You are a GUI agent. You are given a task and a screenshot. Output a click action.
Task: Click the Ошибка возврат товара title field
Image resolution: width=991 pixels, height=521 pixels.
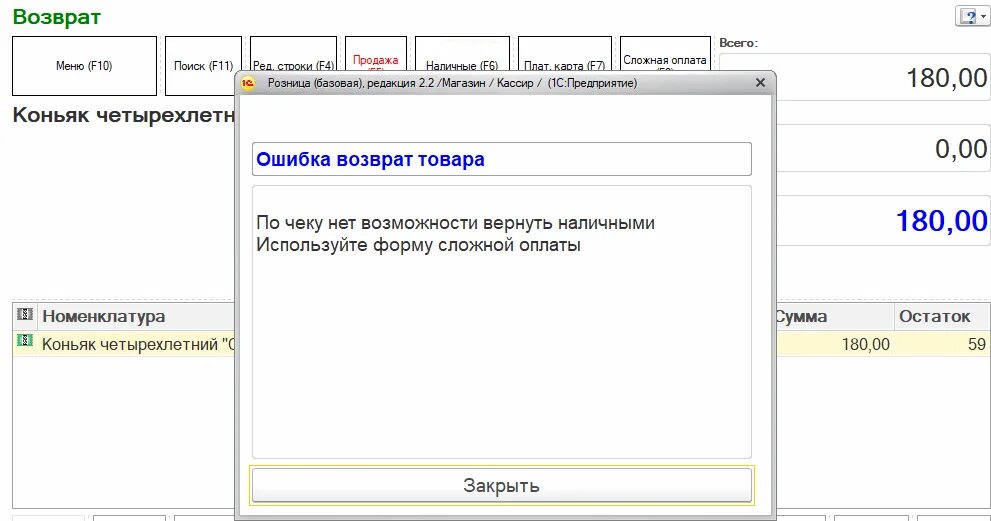502,159
